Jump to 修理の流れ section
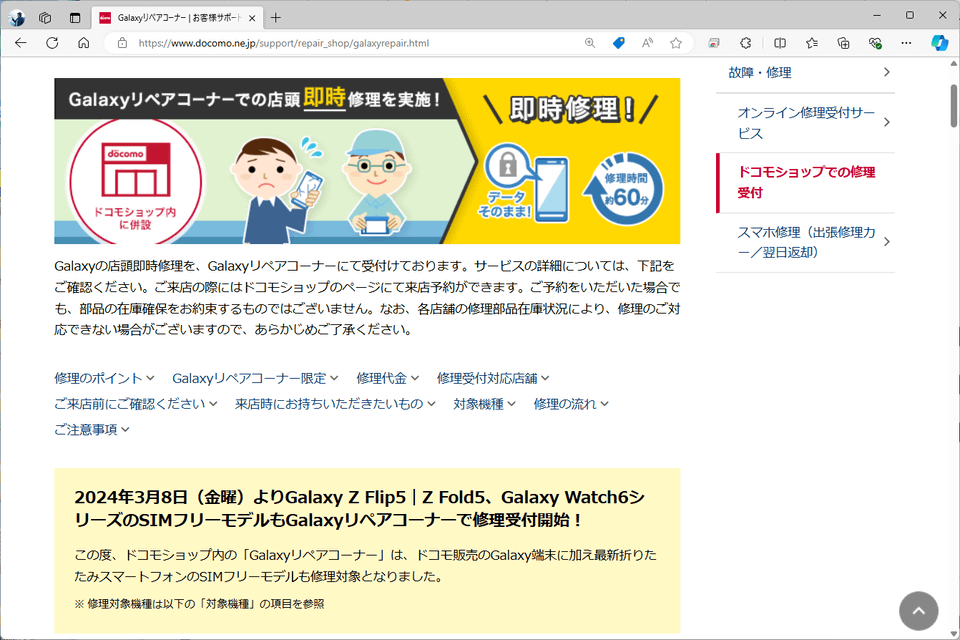The height and width of the screenshot is (640, 960). click(571, 404)
